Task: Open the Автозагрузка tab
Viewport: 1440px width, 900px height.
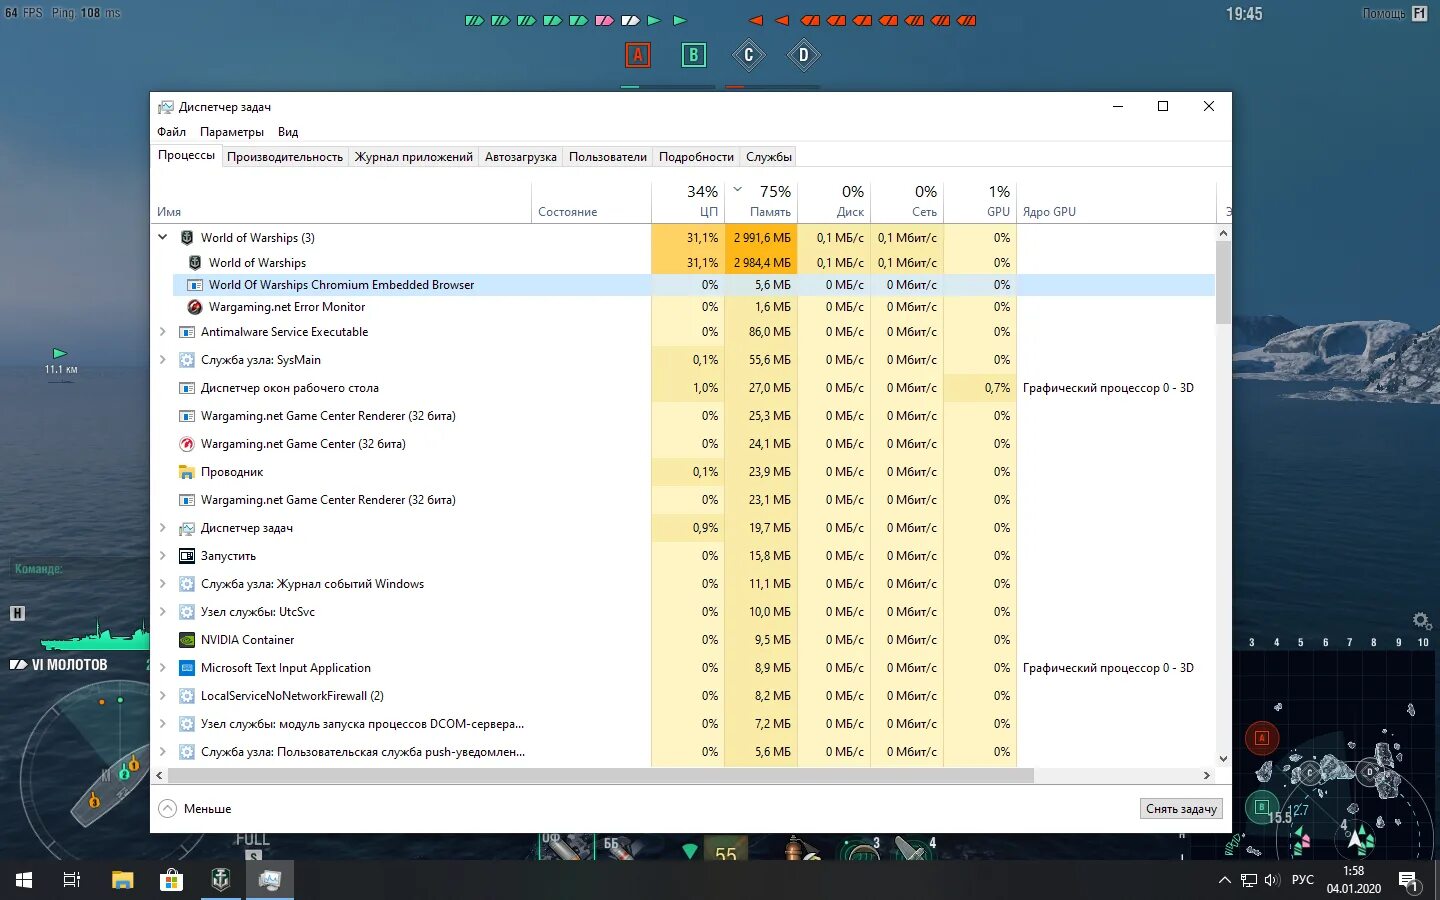Action: pyautogui.click(x=521, y=157)
